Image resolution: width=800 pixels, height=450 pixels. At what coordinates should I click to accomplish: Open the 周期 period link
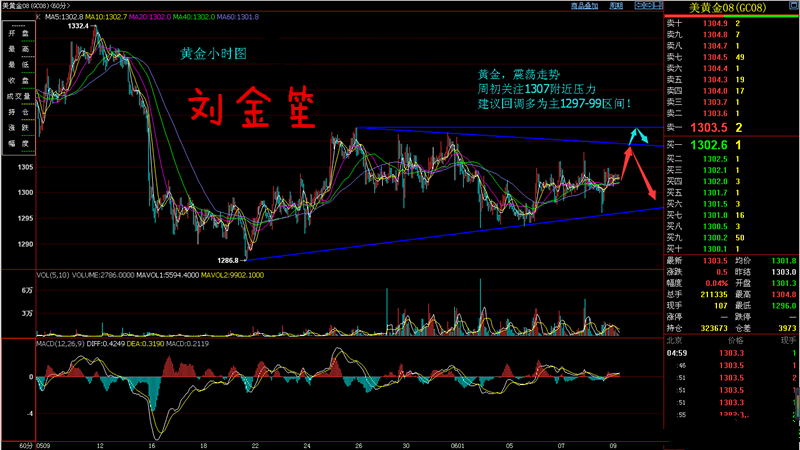click(616, 6)
